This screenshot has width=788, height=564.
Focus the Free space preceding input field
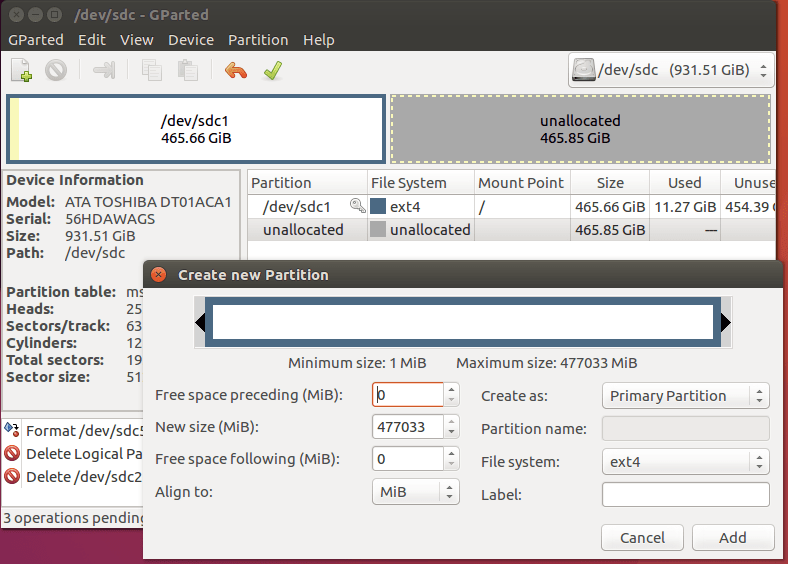[408, 395]
